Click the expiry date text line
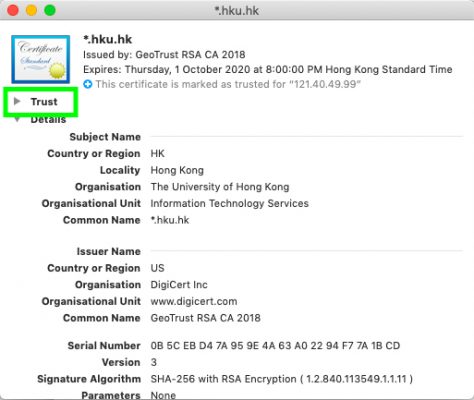474x400 pixels. click(267, 69)
